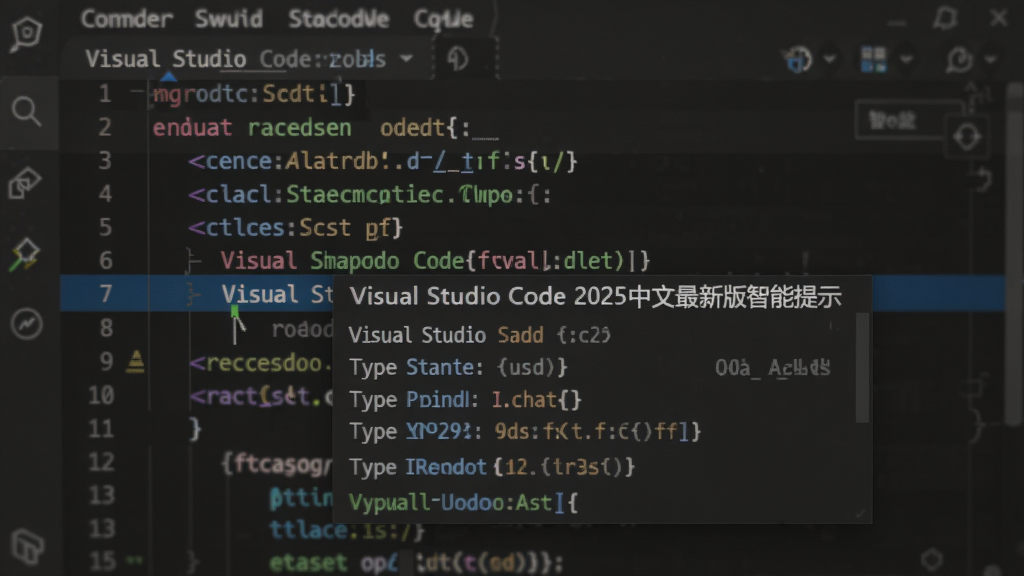The width and height of the screenshot is (1024, 576).
Task: Click line number 12 in the gutter
Action: 101,462
